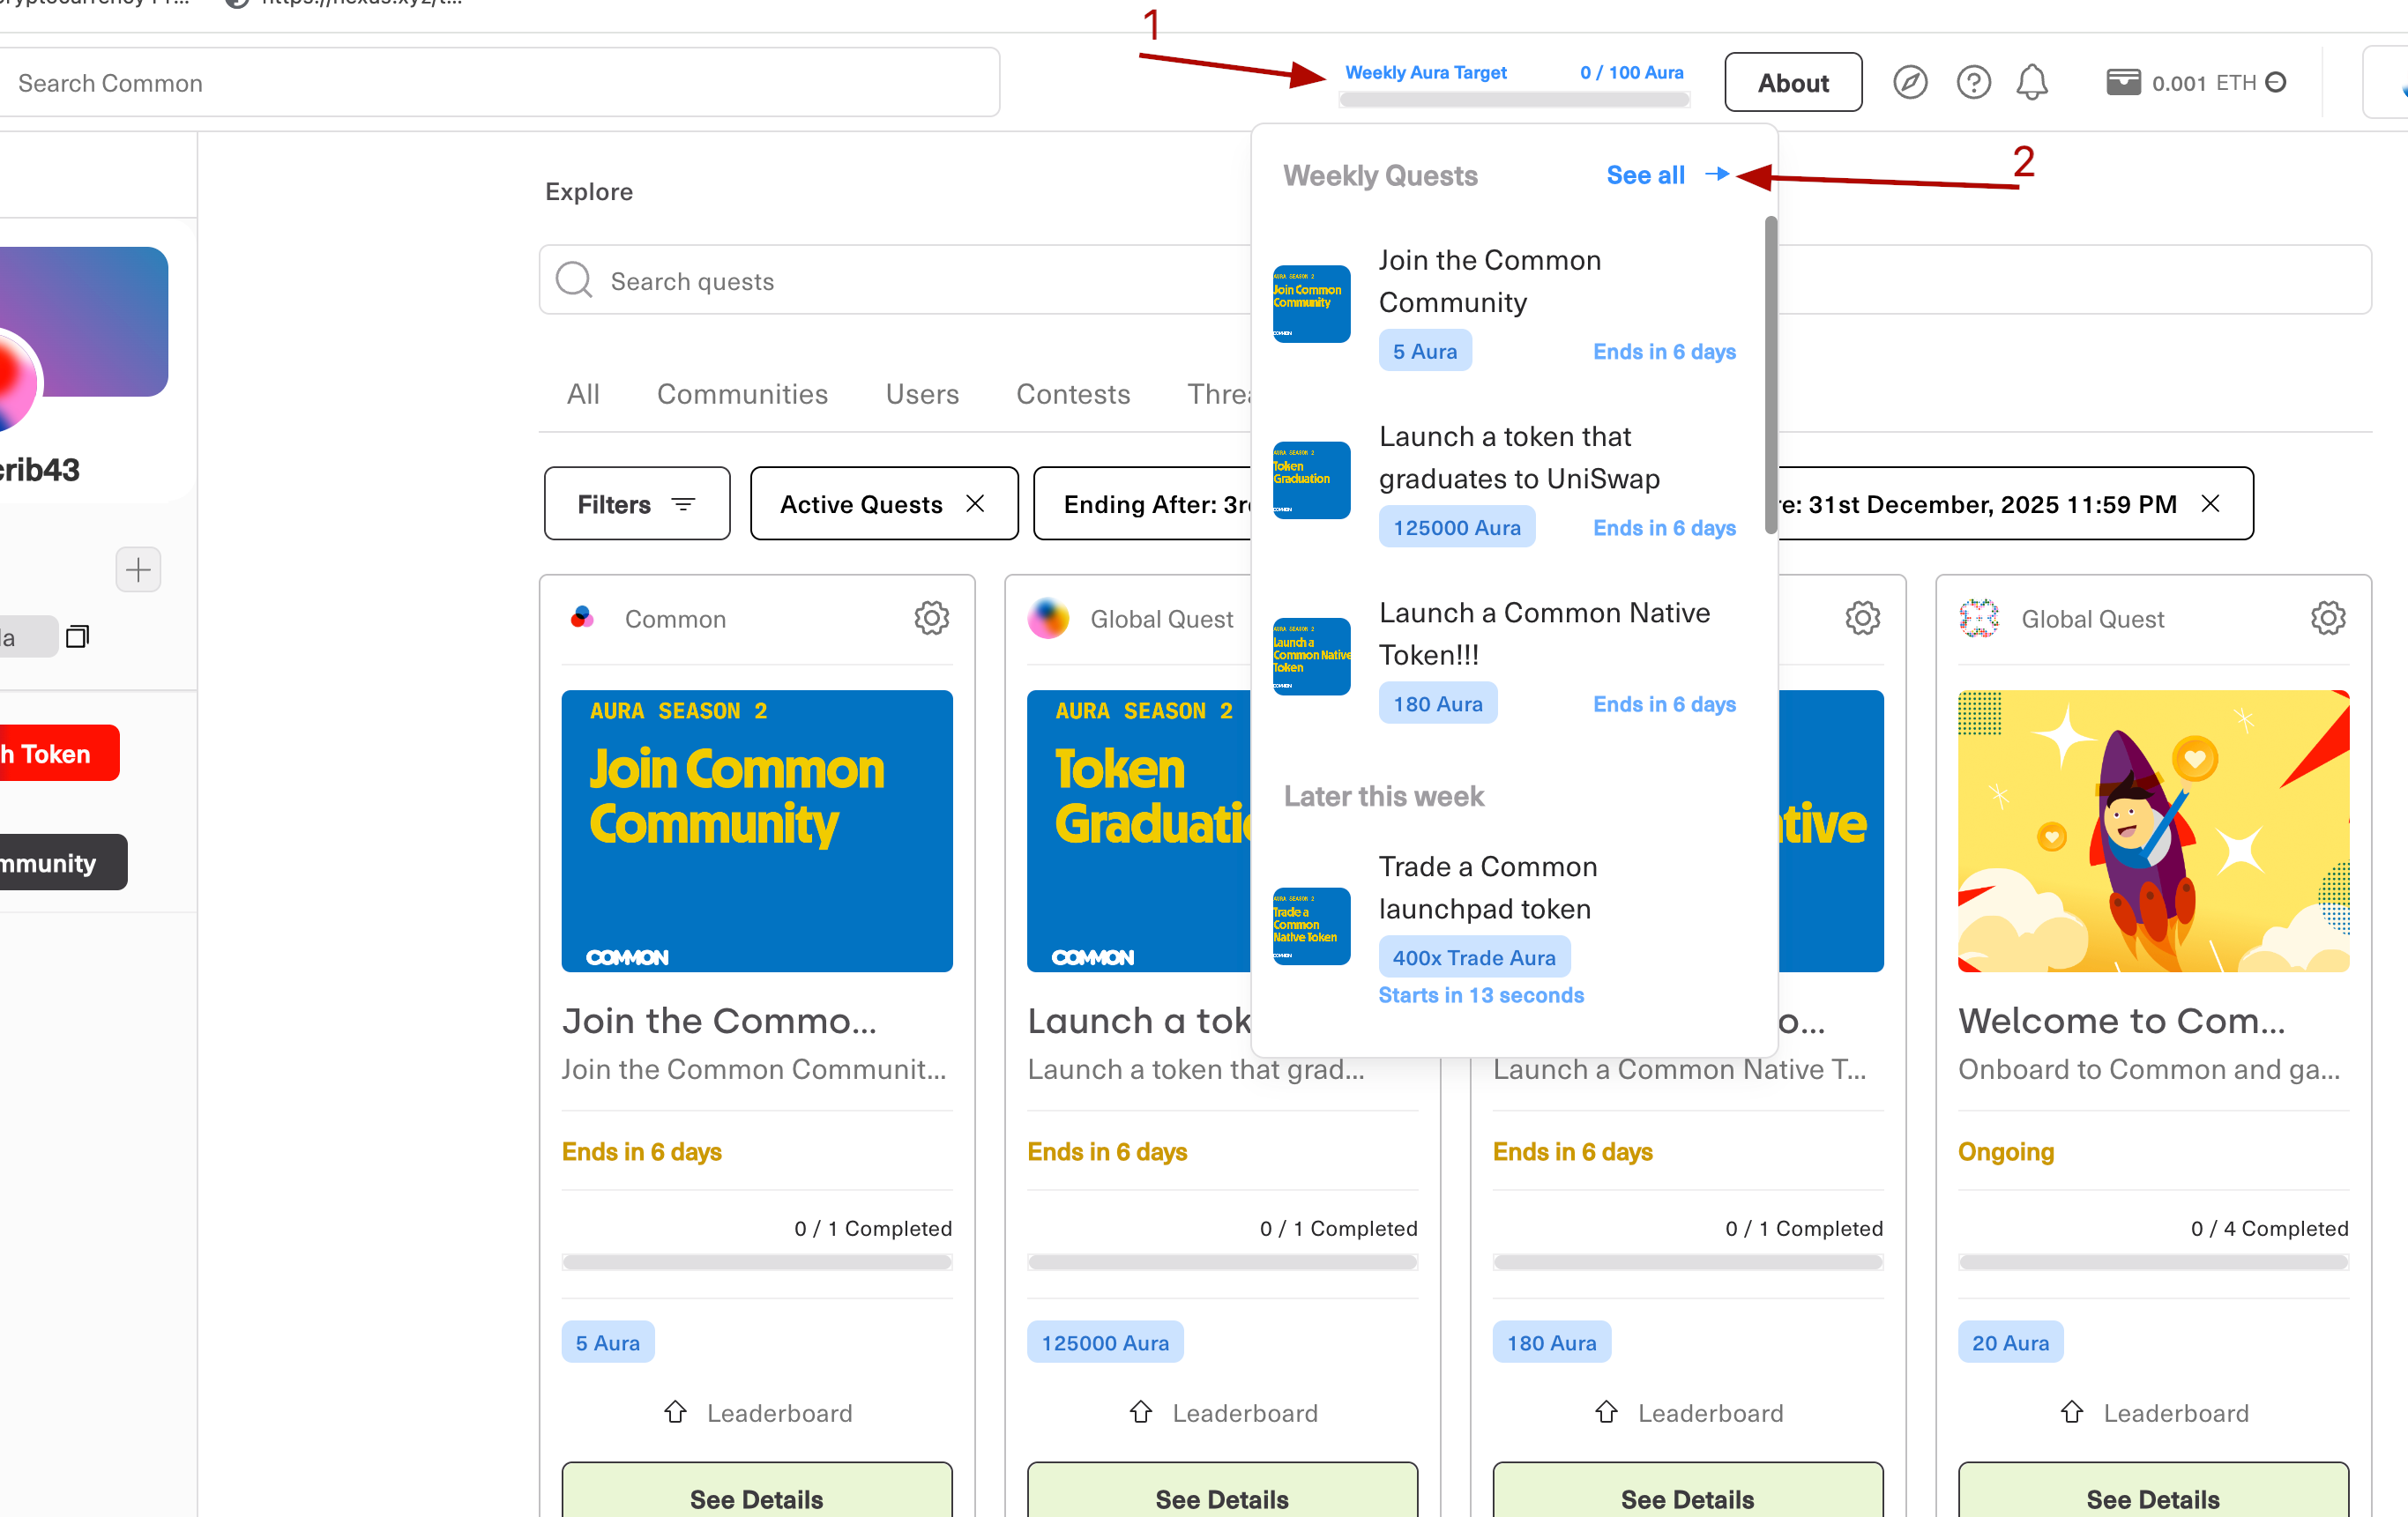Remove the Active Quests filter chip
The image size is (2408, 1517).
[x=976, y=504]
